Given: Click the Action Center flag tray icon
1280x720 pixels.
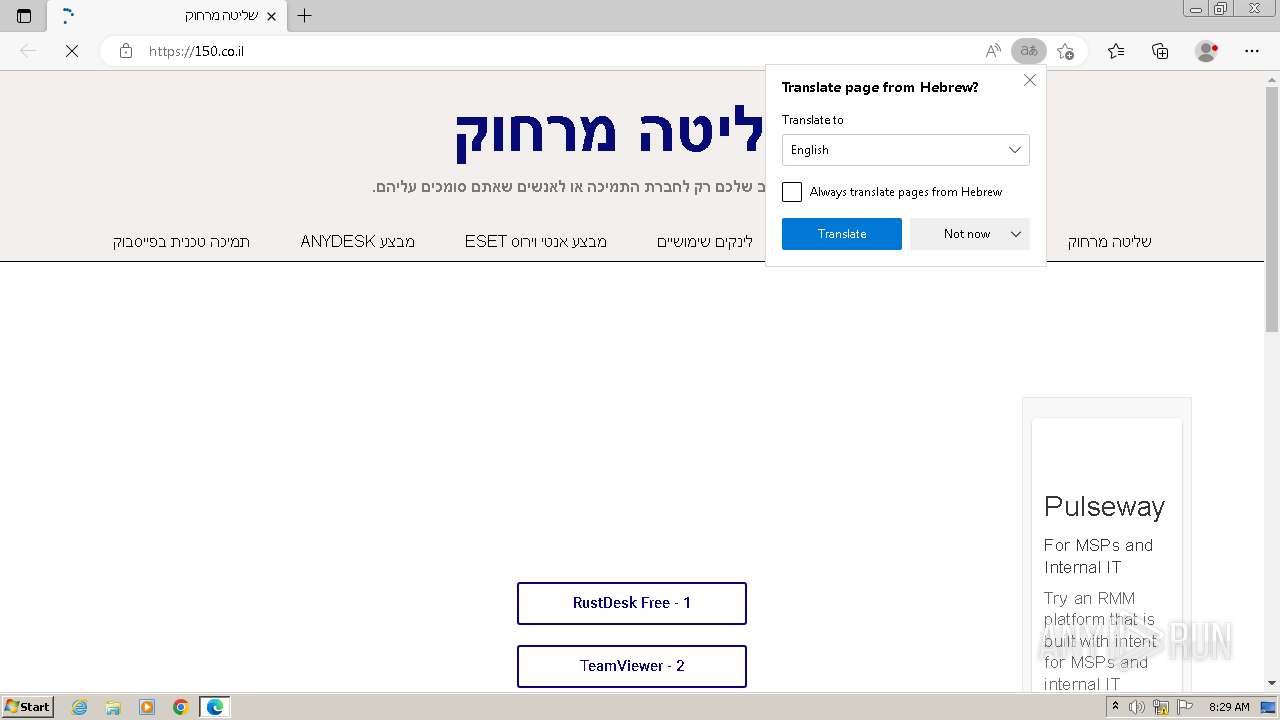Looking at the screenshot, I should [x=1186, y=707].
